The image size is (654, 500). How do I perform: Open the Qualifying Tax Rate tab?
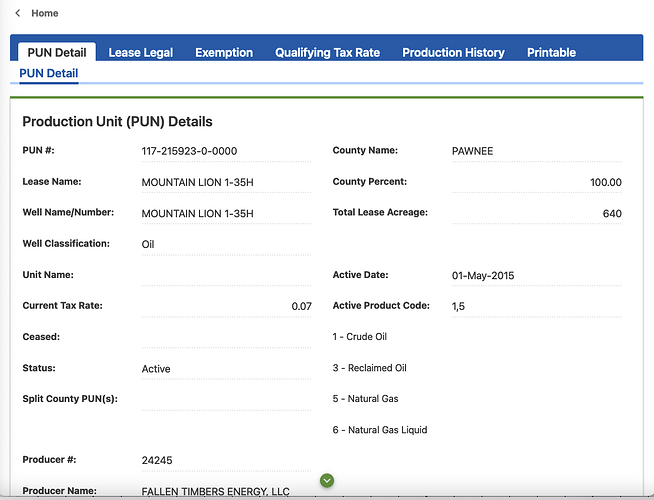(x=327, y=53)
